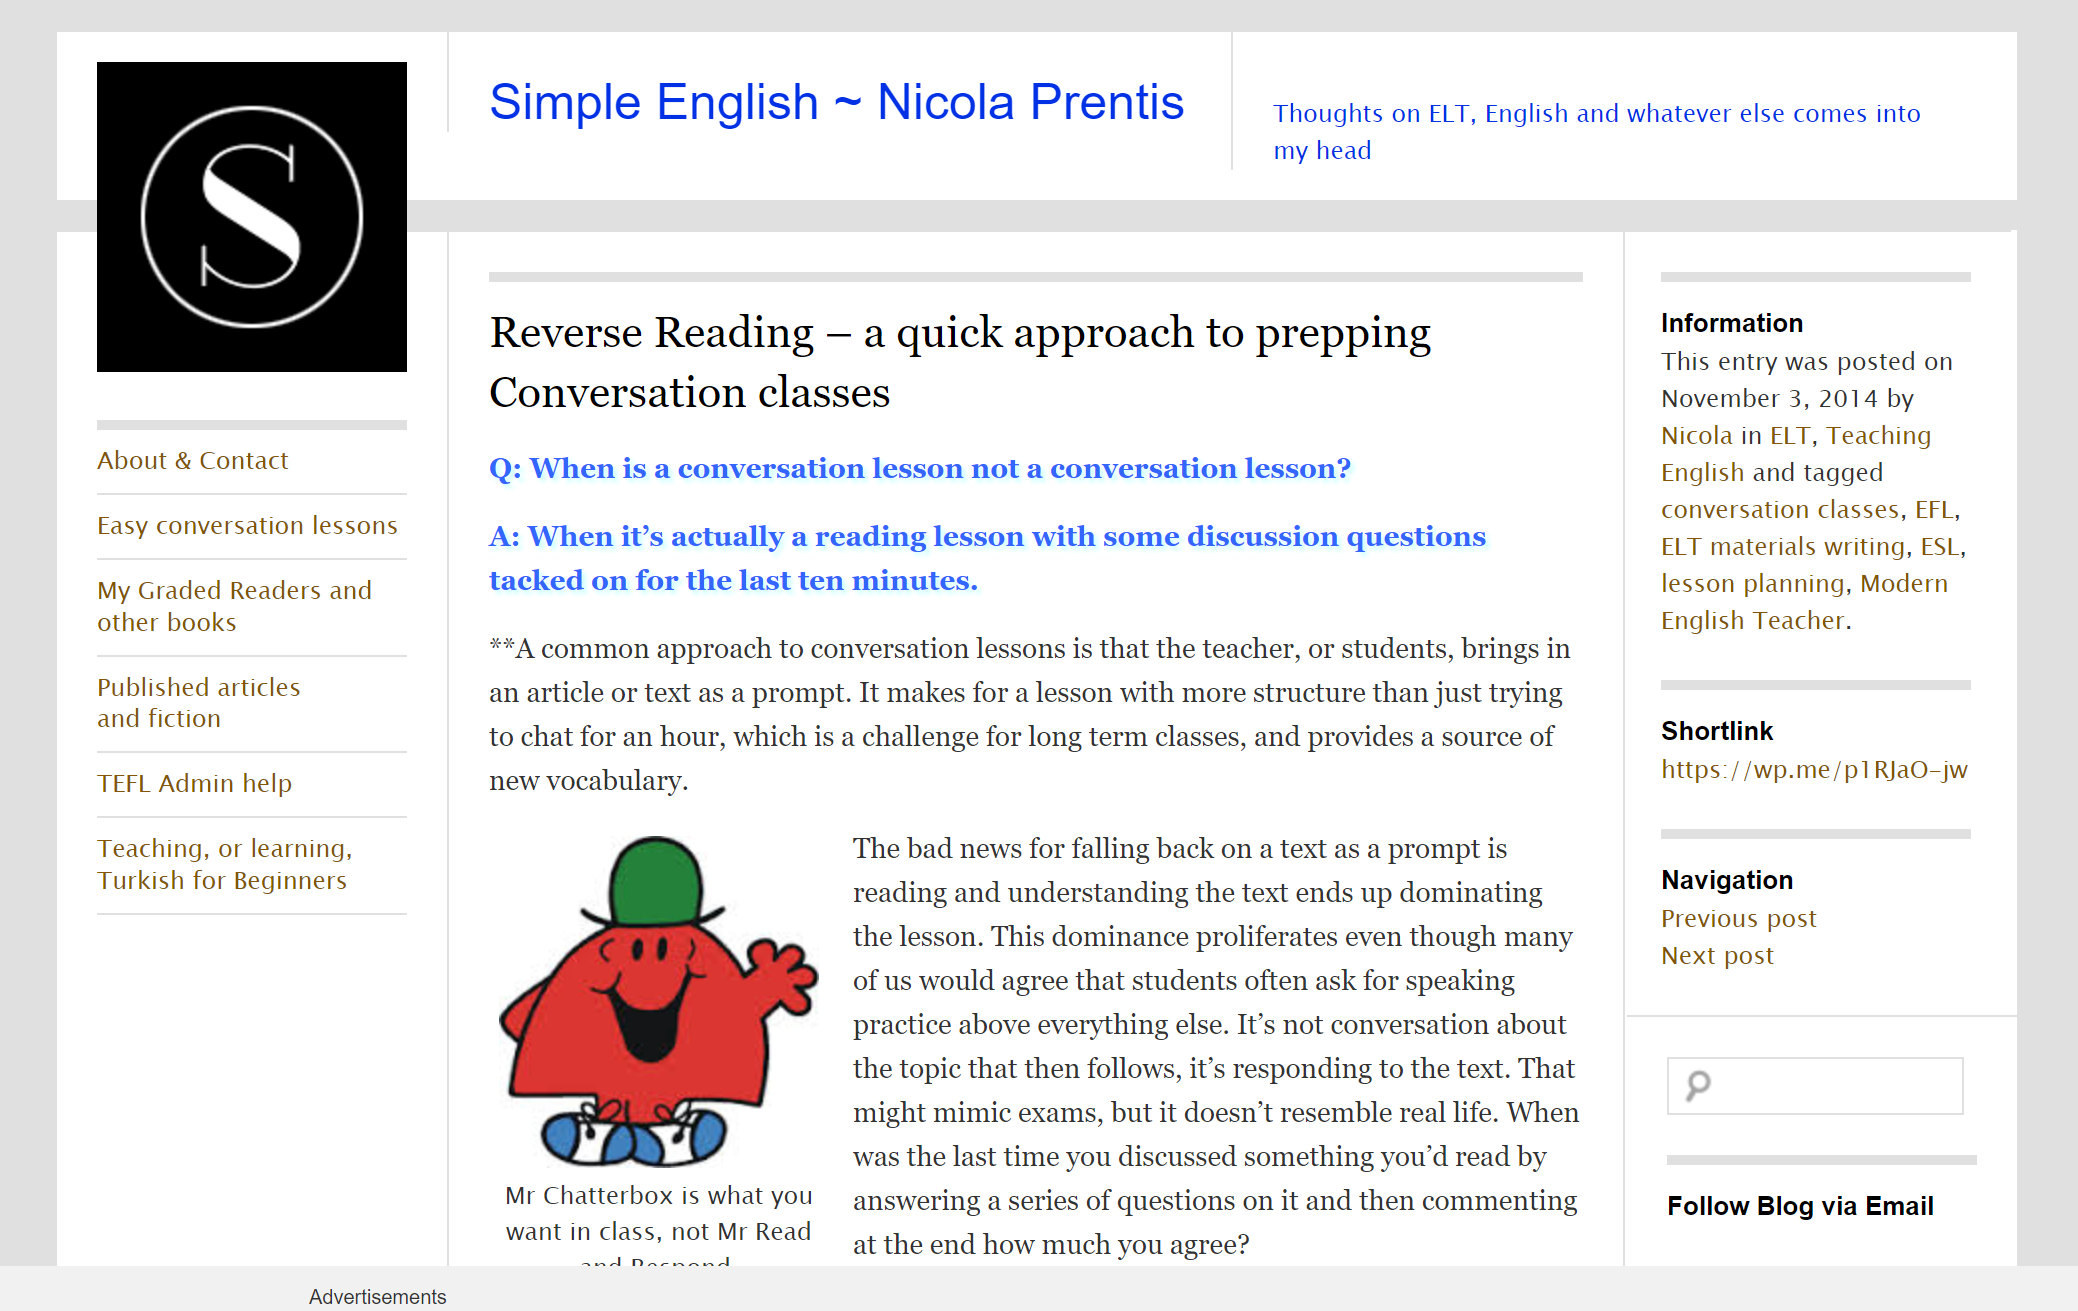The image size is (2078, 1311).
Task: Click the Mr Chatterbox cartoon image
Action: point(659,1001)
